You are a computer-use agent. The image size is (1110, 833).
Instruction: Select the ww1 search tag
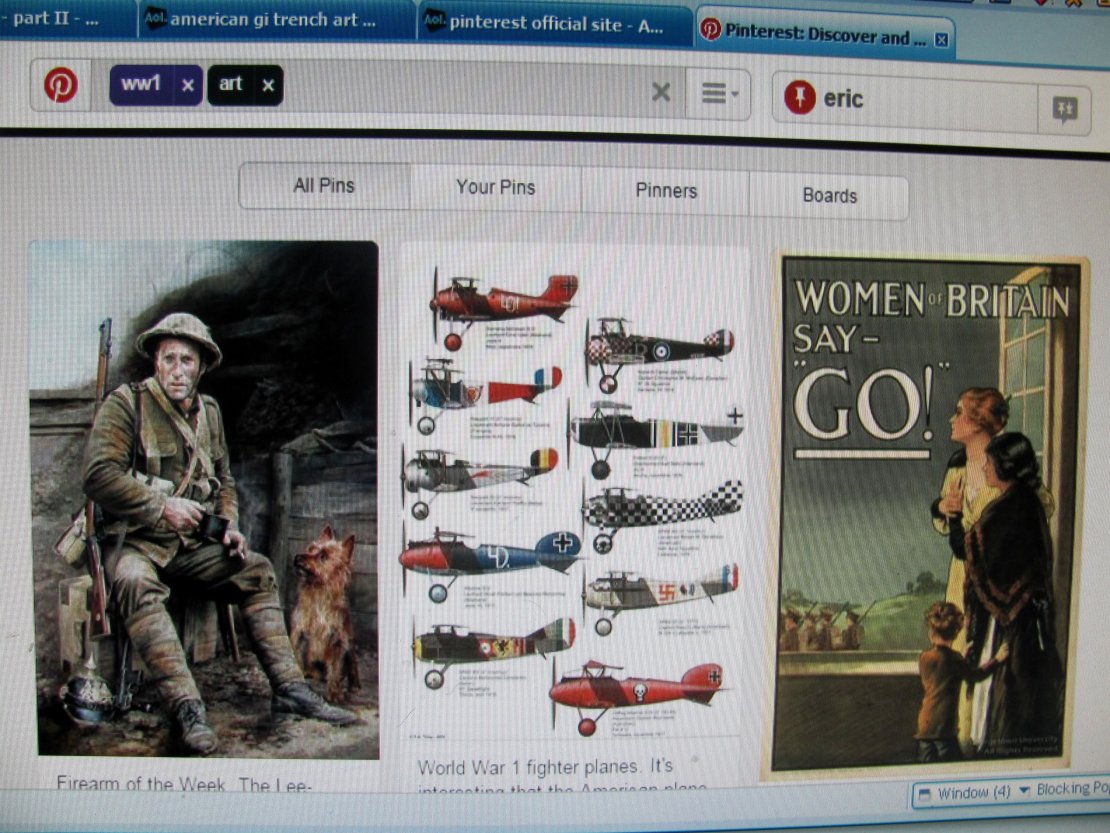141,84
